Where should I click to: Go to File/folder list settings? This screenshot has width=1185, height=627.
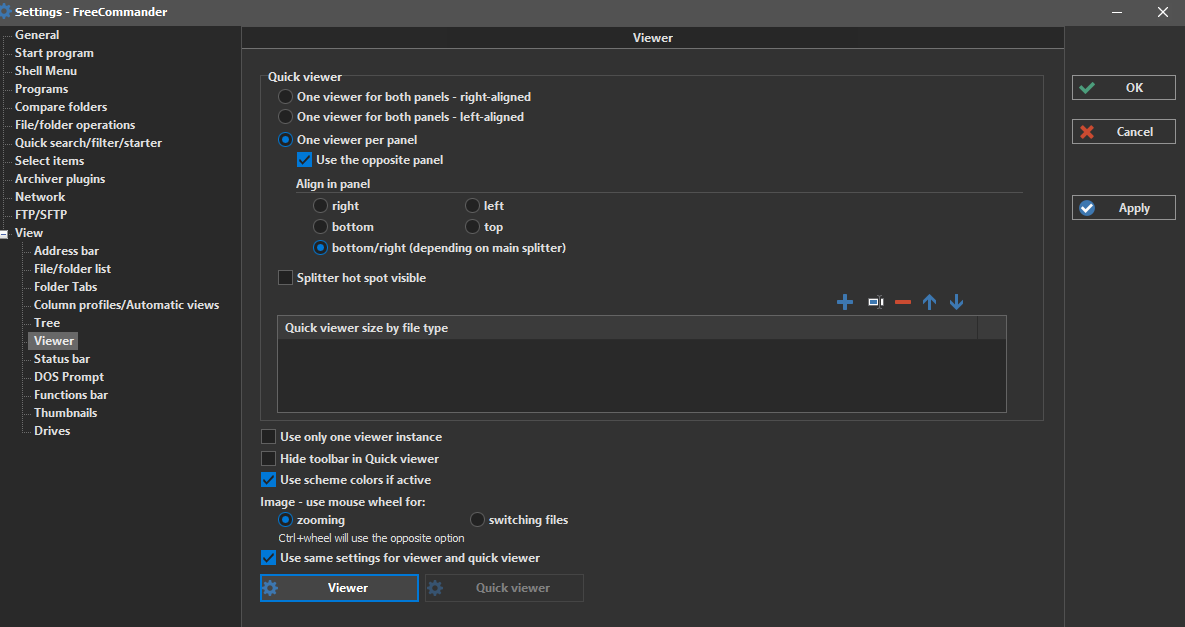coord(73,269)
